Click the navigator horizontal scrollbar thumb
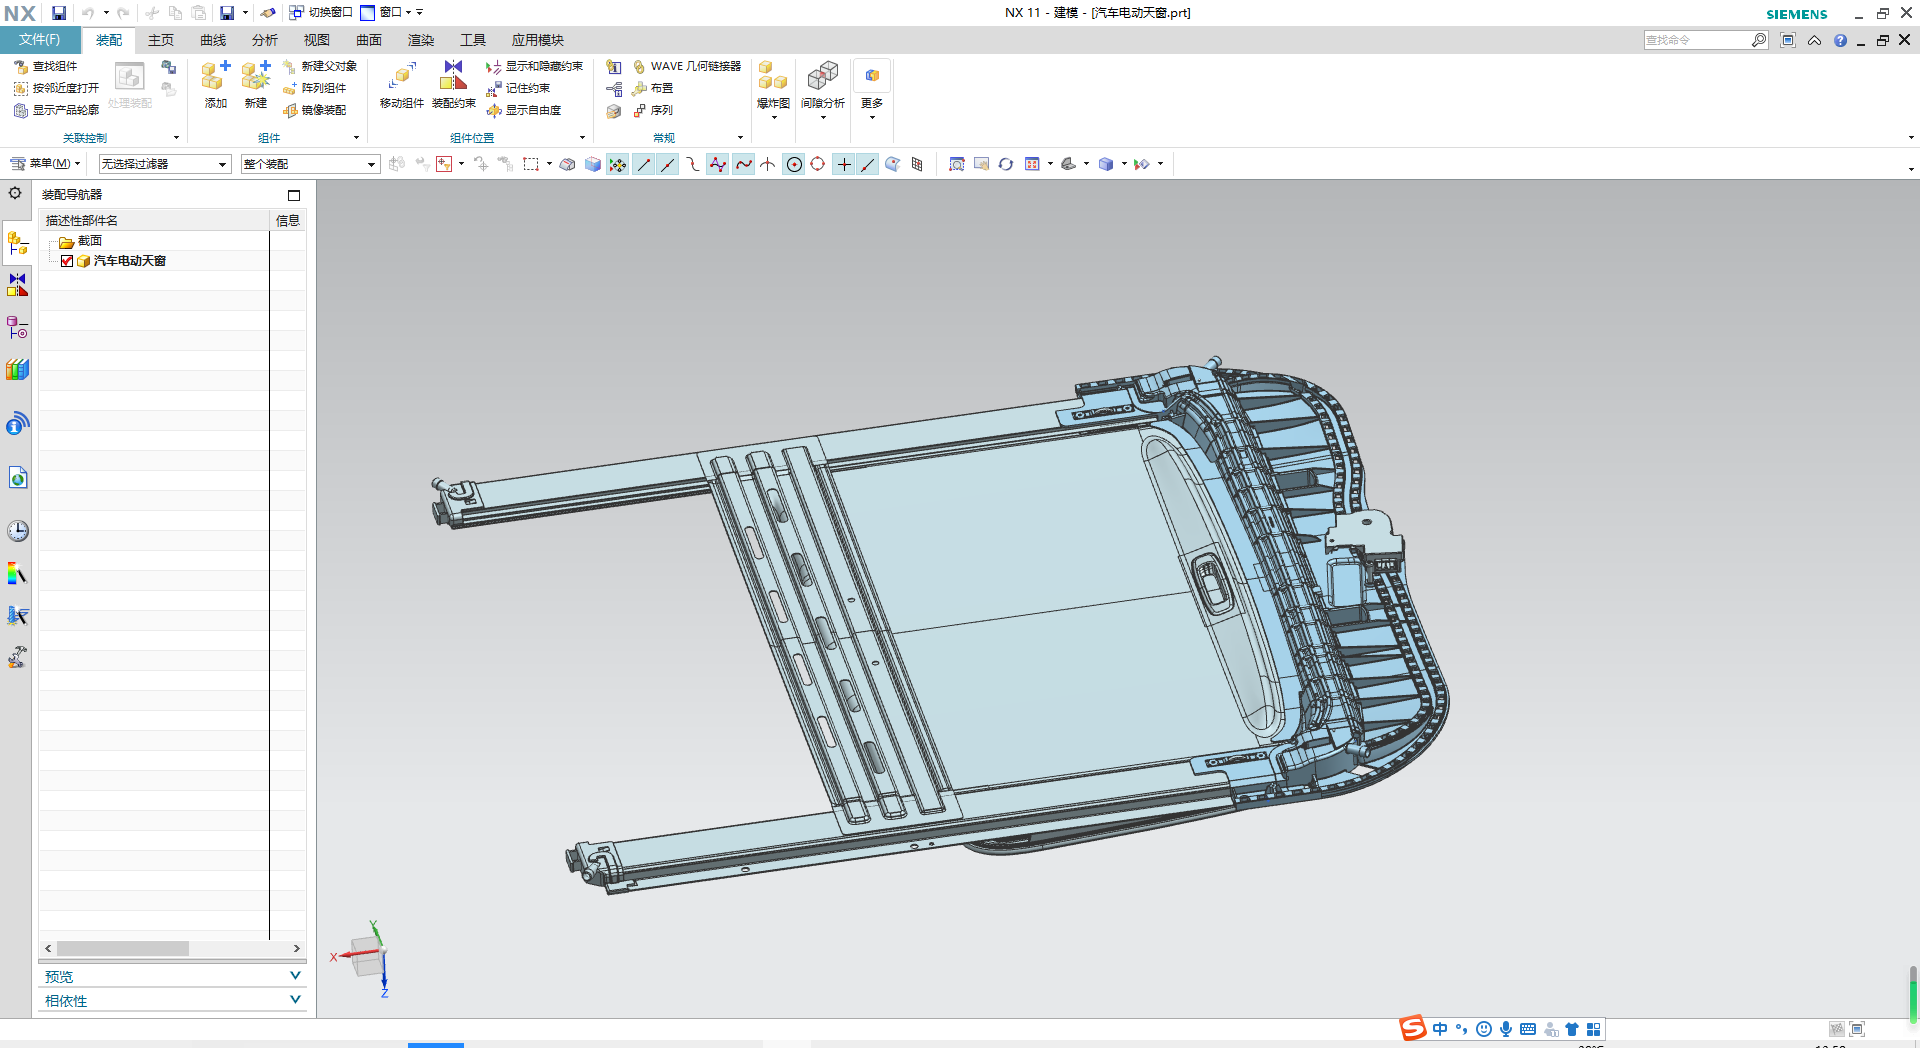This screenshot has width=1920, height=1048. 123,948
